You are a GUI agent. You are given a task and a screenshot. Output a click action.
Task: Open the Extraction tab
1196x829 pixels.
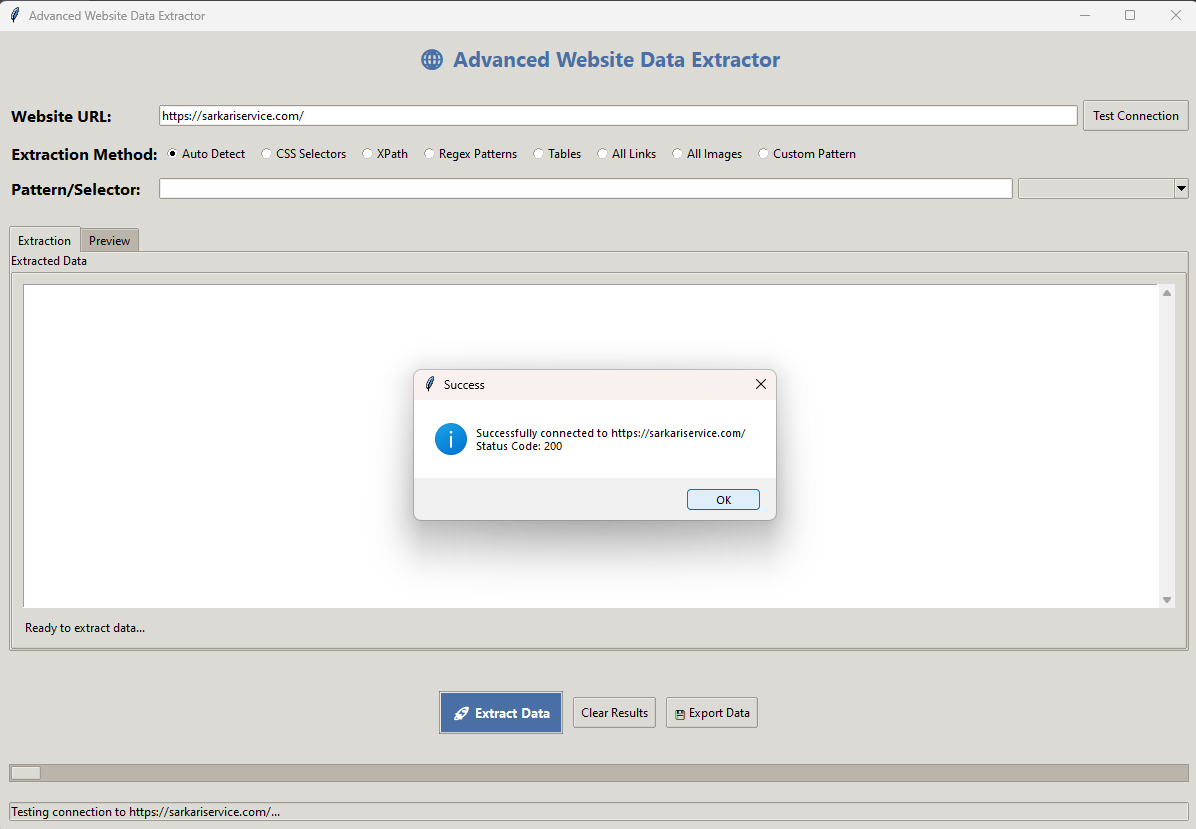(x=45, y=241)
